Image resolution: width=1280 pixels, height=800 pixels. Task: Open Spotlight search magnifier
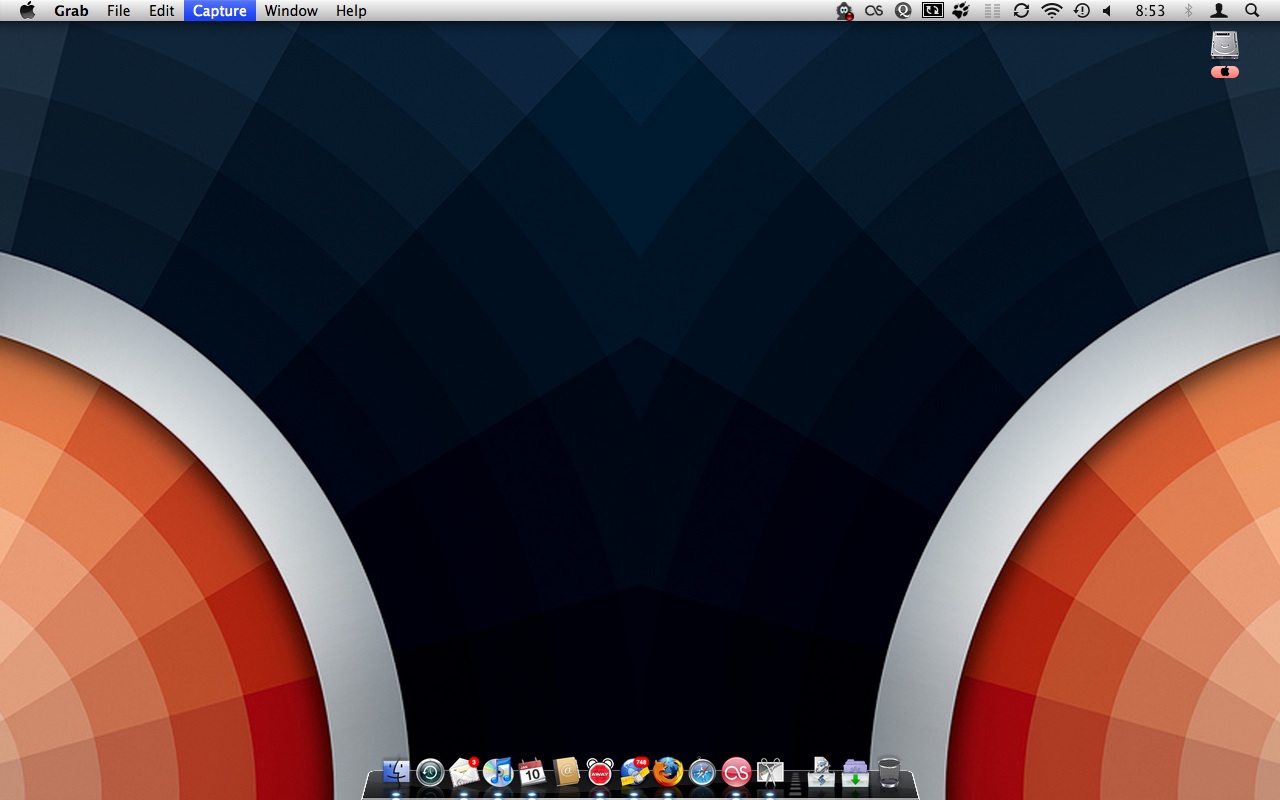1252,11
